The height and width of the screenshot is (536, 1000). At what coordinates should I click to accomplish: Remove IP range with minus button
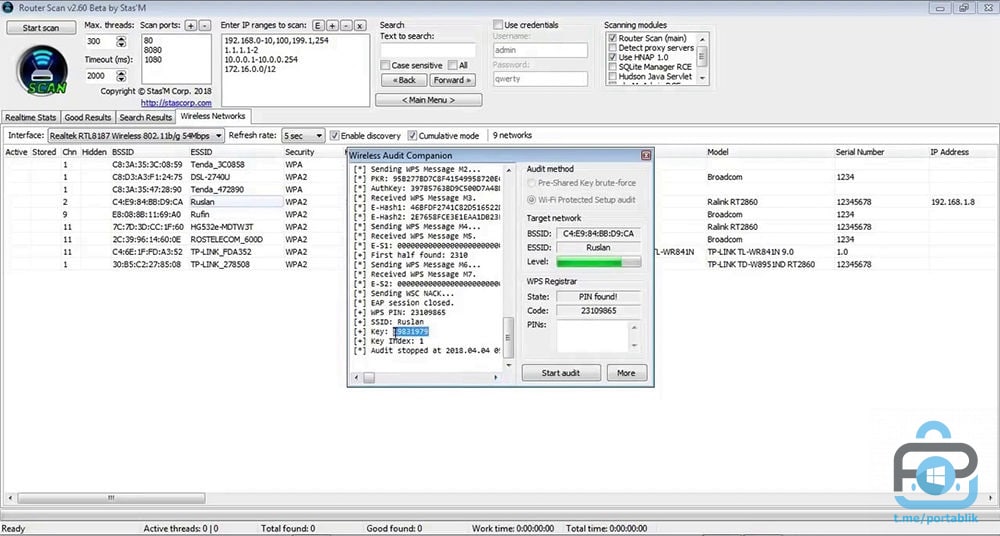pyautogui.click(x=346, y=26)
